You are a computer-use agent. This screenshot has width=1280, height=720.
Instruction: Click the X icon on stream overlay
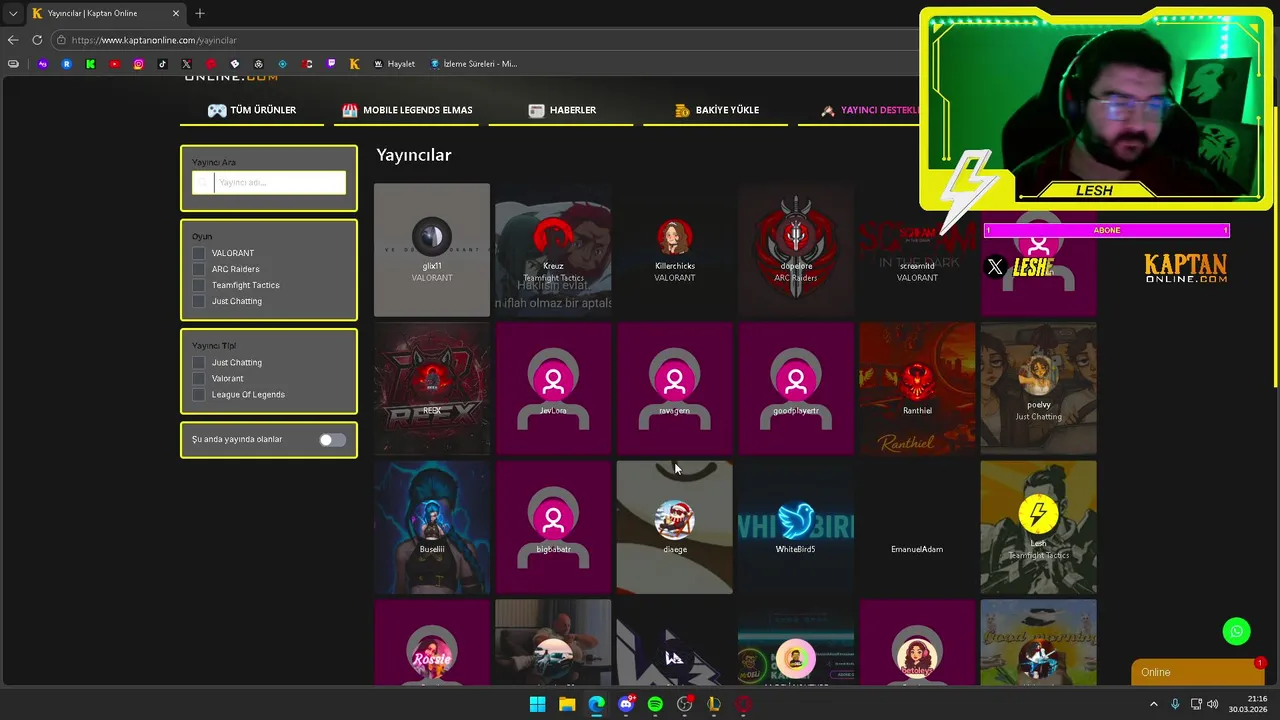[x=995, y=267]
